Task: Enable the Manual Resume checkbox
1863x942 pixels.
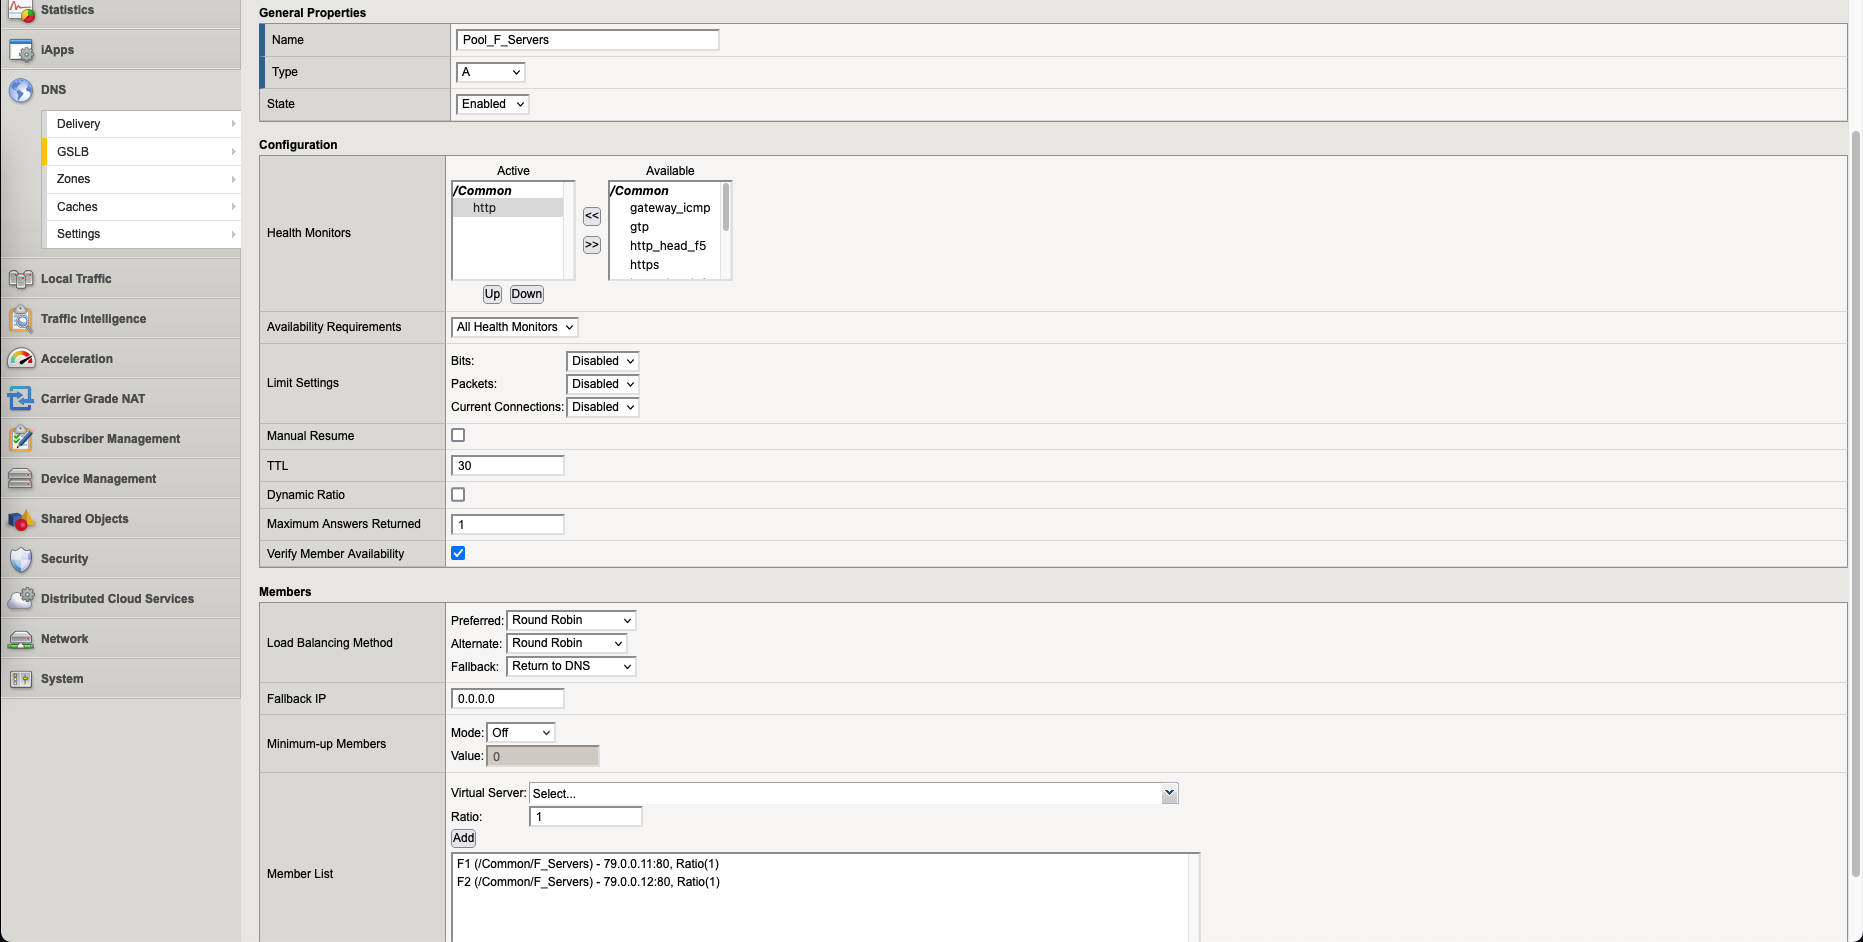Action: point(458,435)
